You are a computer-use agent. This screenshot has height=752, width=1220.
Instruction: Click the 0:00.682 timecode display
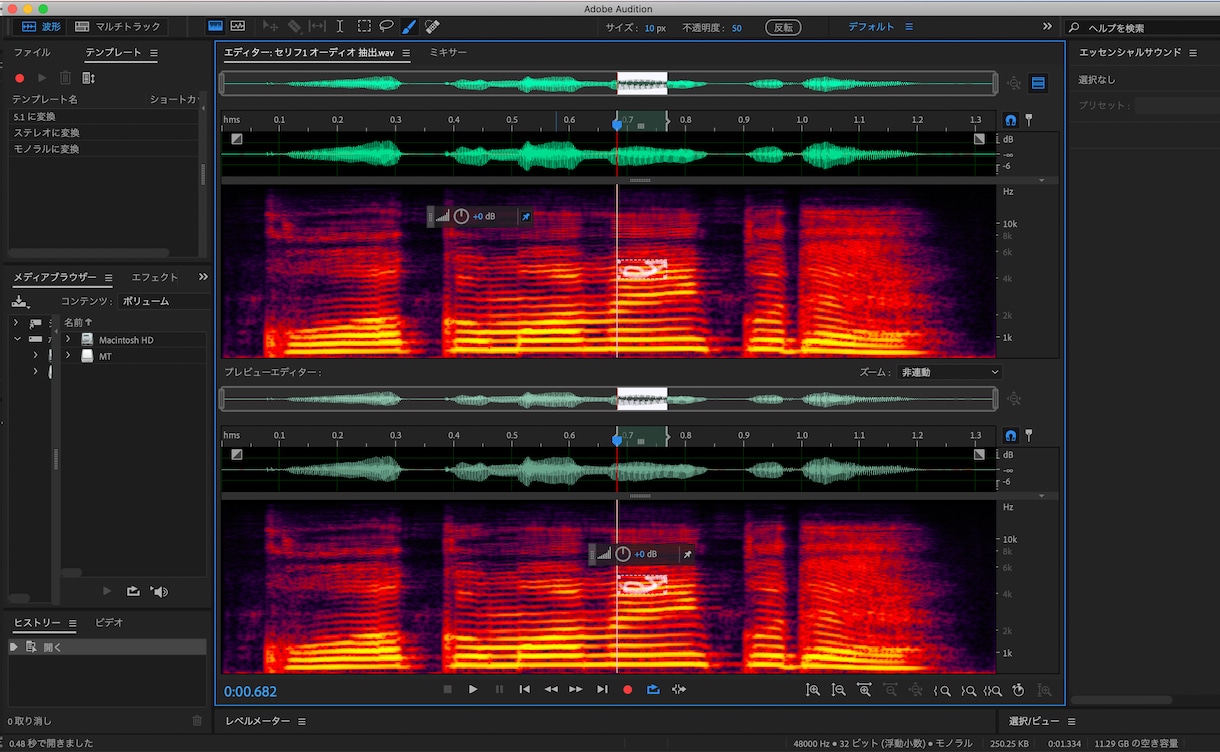250,691
